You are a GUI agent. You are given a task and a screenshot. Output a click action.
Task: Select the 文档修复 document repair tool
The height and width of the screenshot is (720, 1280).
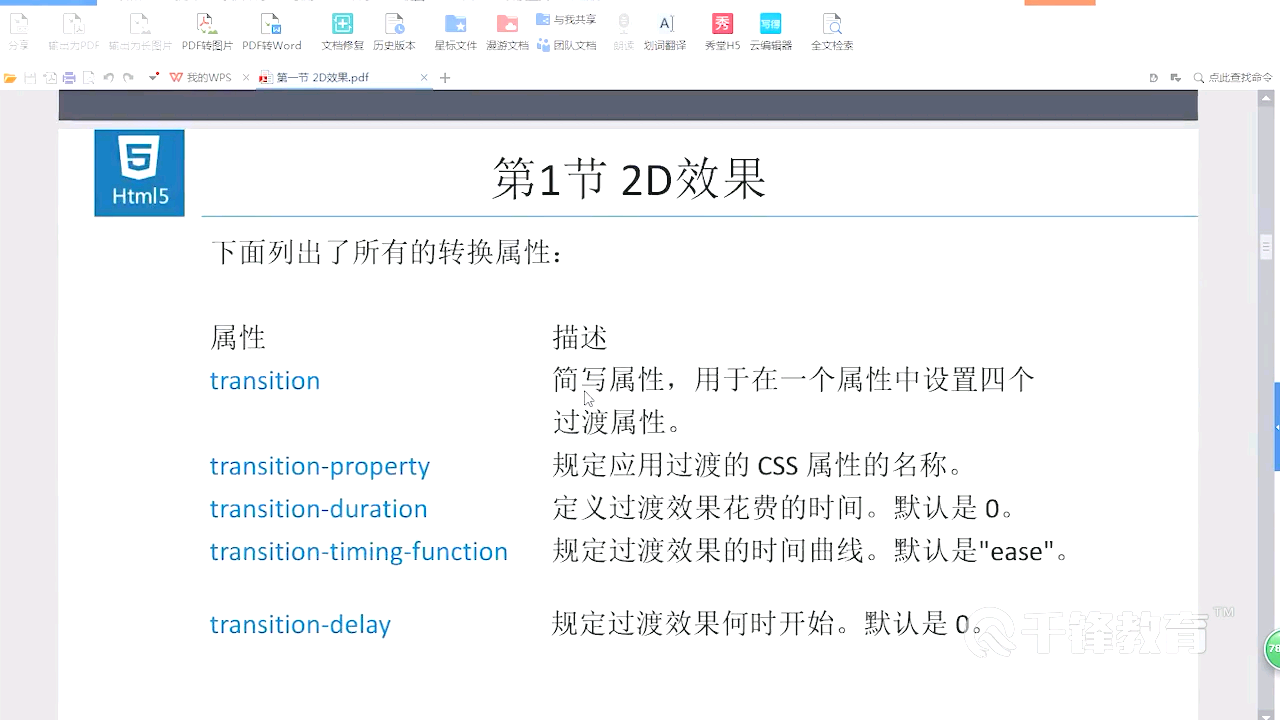(342, 30)
